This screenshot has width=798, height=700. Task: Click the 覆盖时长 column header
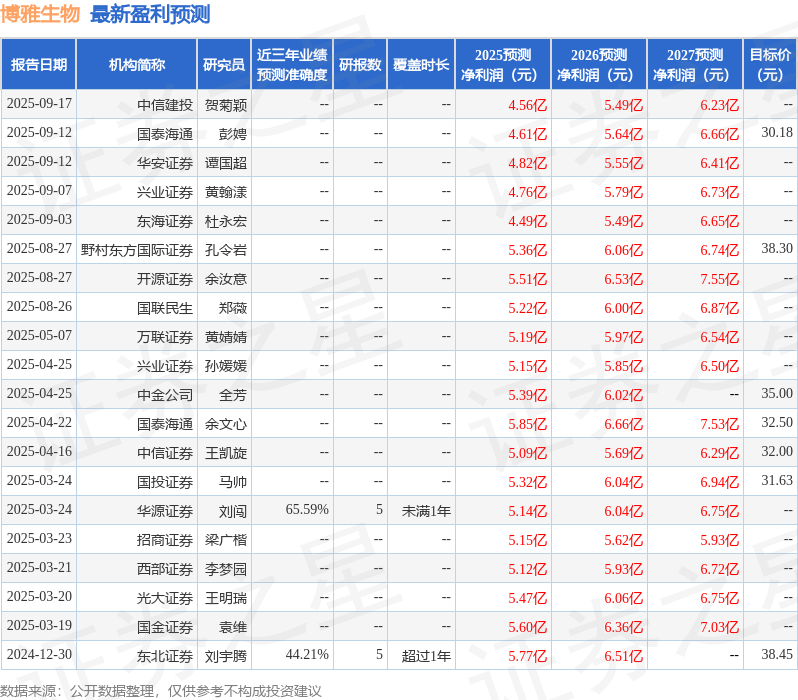coord(421,65)
